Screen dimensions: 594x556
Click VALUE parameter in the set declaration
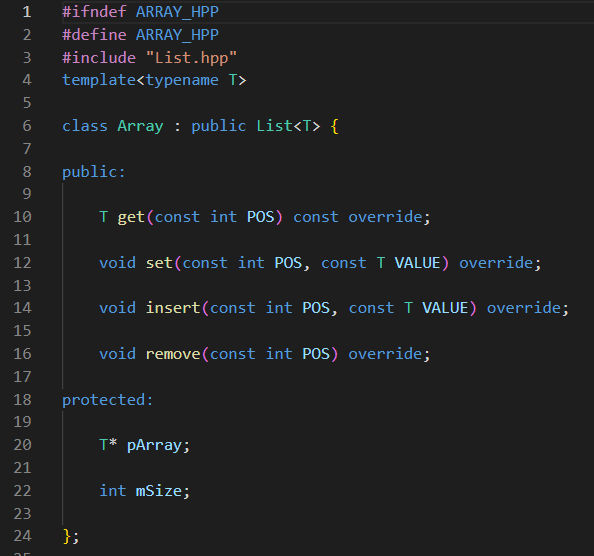click(x=417, y=263)
